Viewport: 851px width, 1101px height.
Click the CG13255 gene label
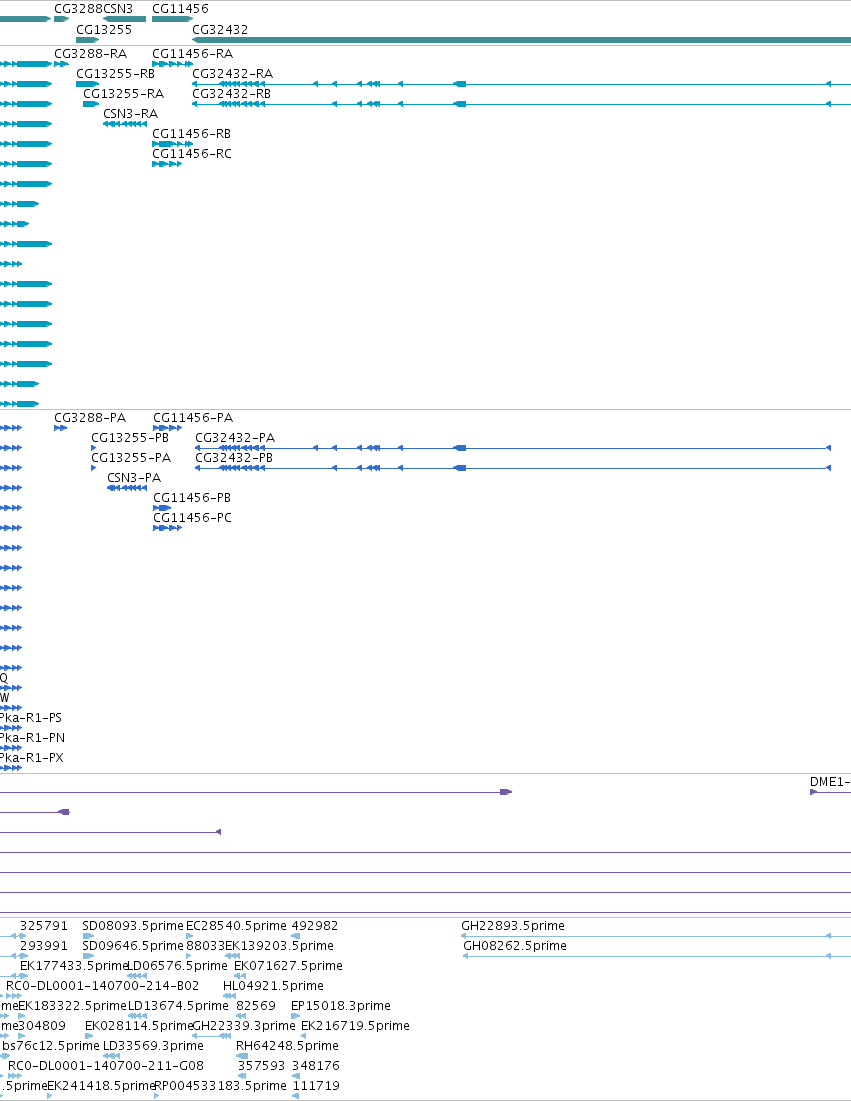pos(104,29)
